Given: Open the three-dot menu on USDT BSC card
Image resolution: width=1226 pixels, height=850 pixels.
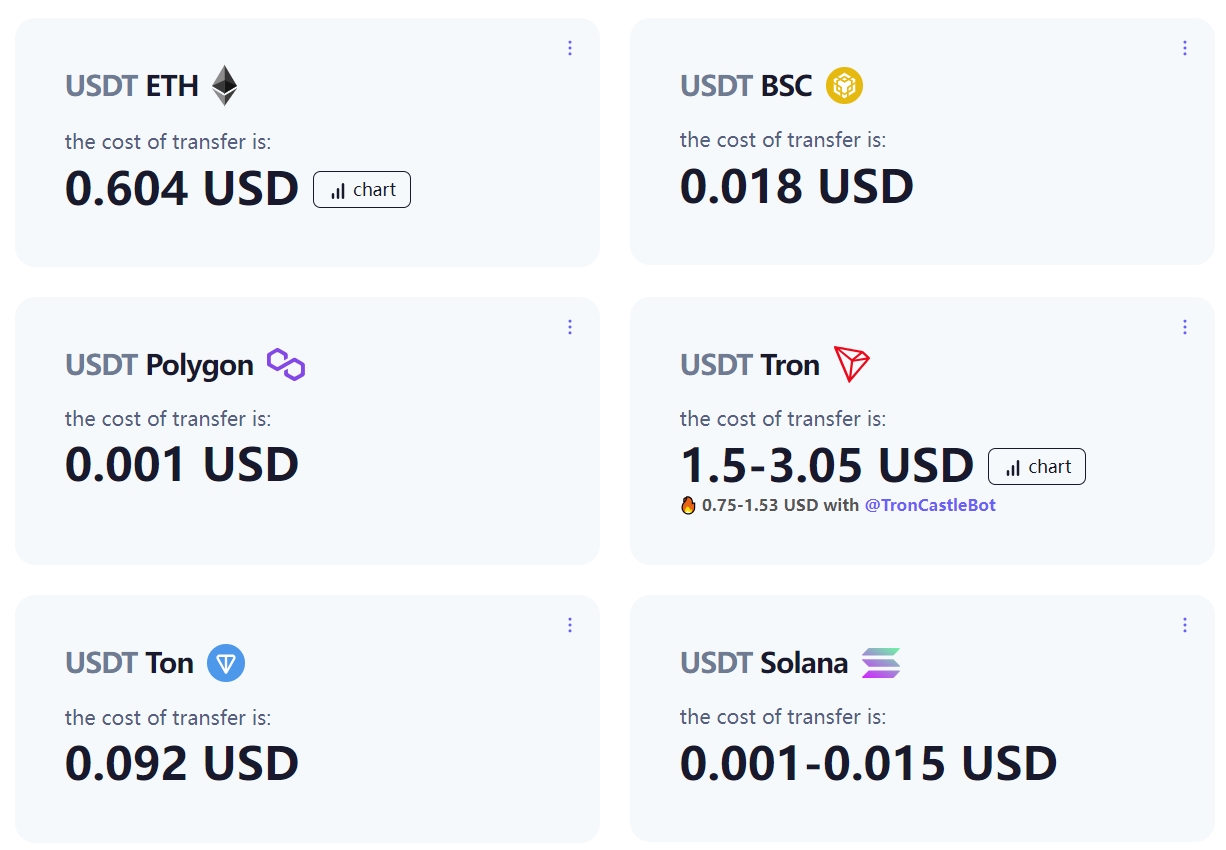Looking at the screenshot, I should point(1185,48).
